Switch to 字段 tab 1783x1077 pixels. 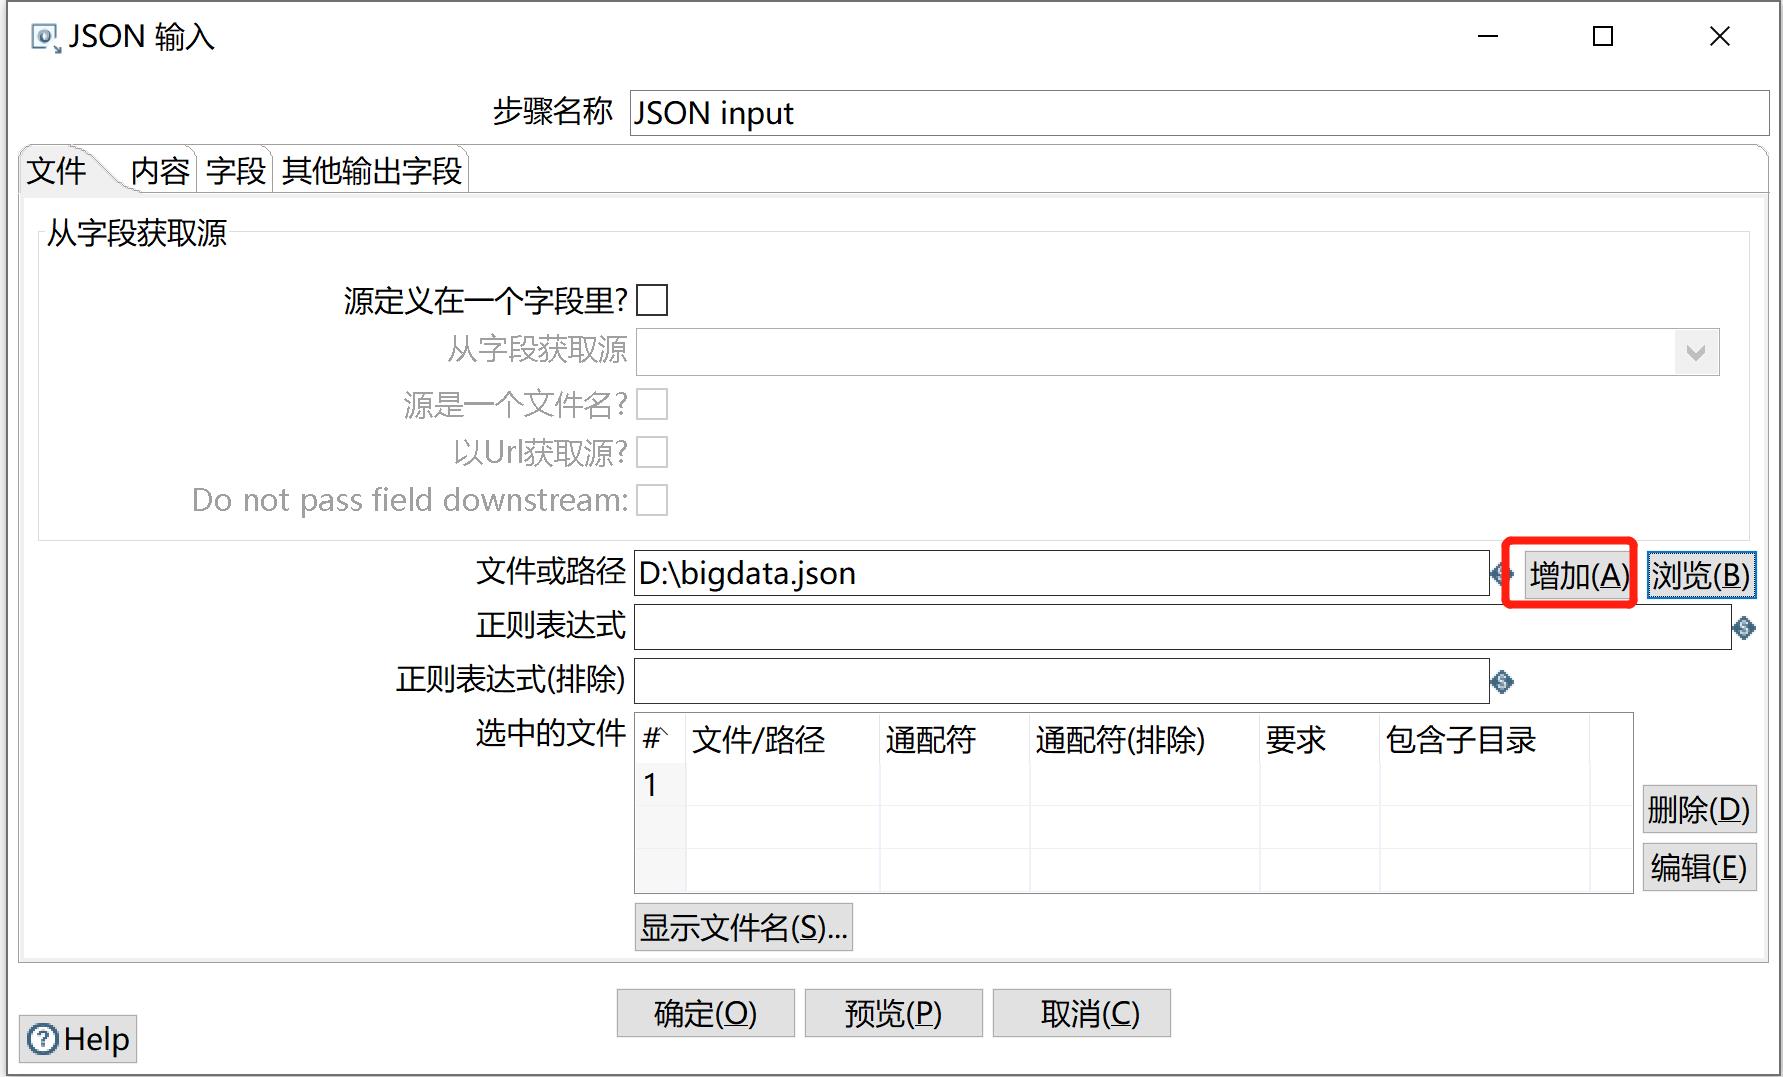[236, 171]
